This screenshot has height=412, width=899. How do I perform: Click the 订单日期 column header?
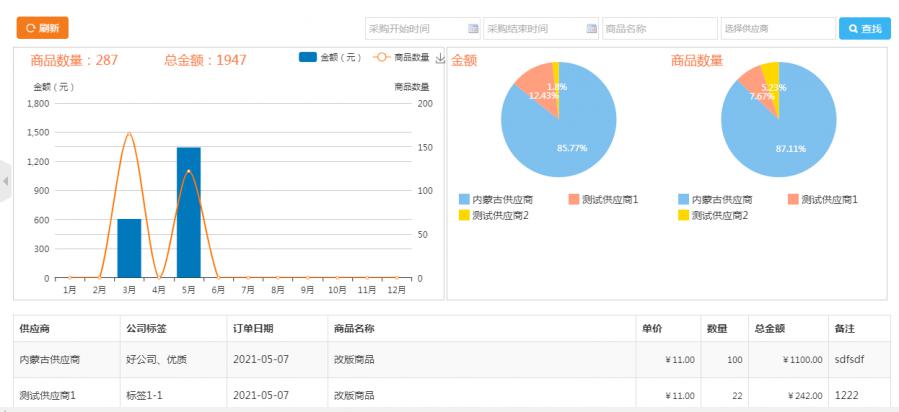pyautogui.click(x=252, y=328)
